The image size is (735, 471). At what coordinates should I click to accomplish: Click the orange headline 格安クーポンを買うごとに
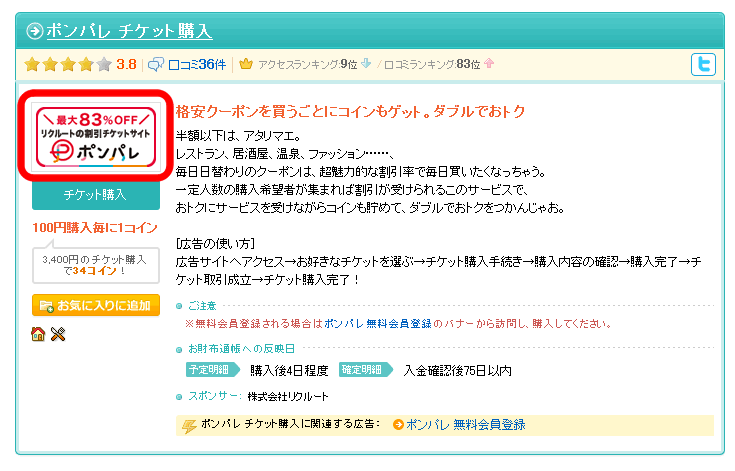pyautogui.click(x=350, y=112)
